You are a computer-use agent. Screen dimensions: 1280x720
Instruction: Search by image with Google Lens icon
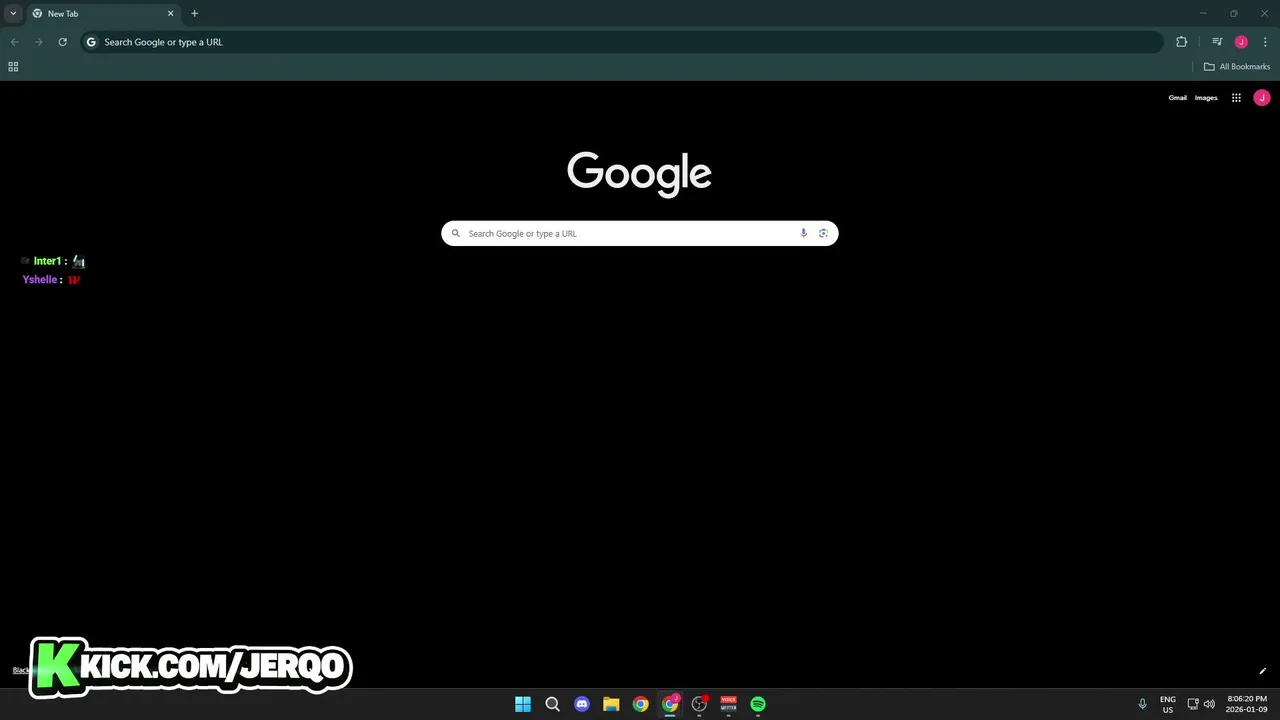(x=823, y=233)
